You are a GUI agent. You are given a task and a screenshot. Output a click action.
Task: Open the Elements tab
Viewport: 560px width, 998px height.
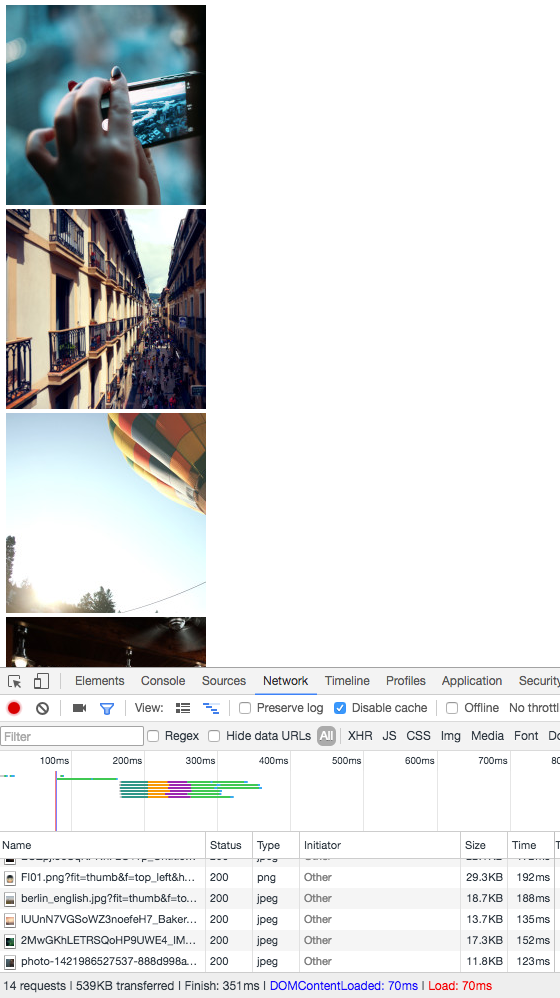coord(100,680)
